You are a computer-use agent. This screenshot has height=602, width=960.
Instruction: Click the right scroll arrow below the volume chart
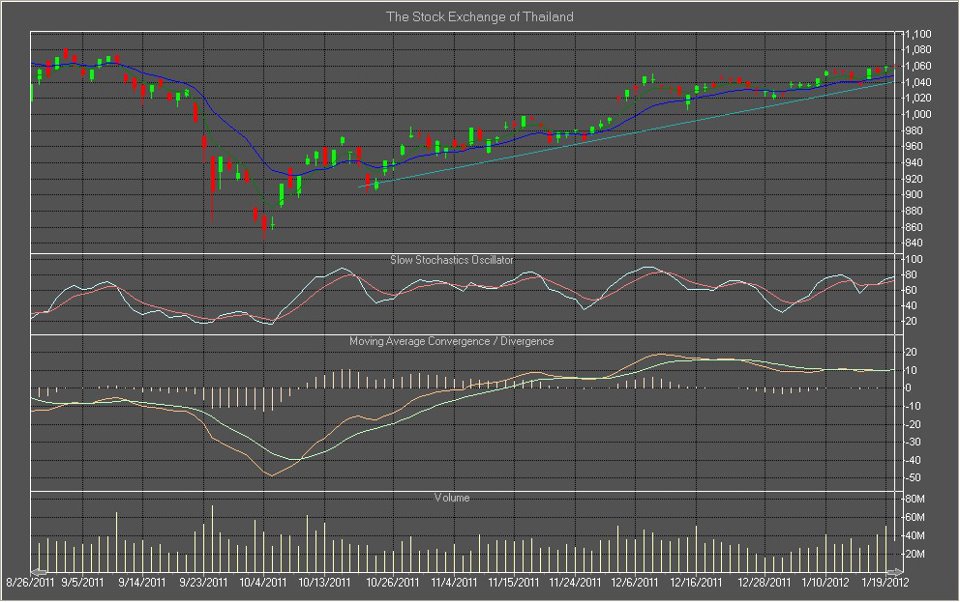pos(894,571)
